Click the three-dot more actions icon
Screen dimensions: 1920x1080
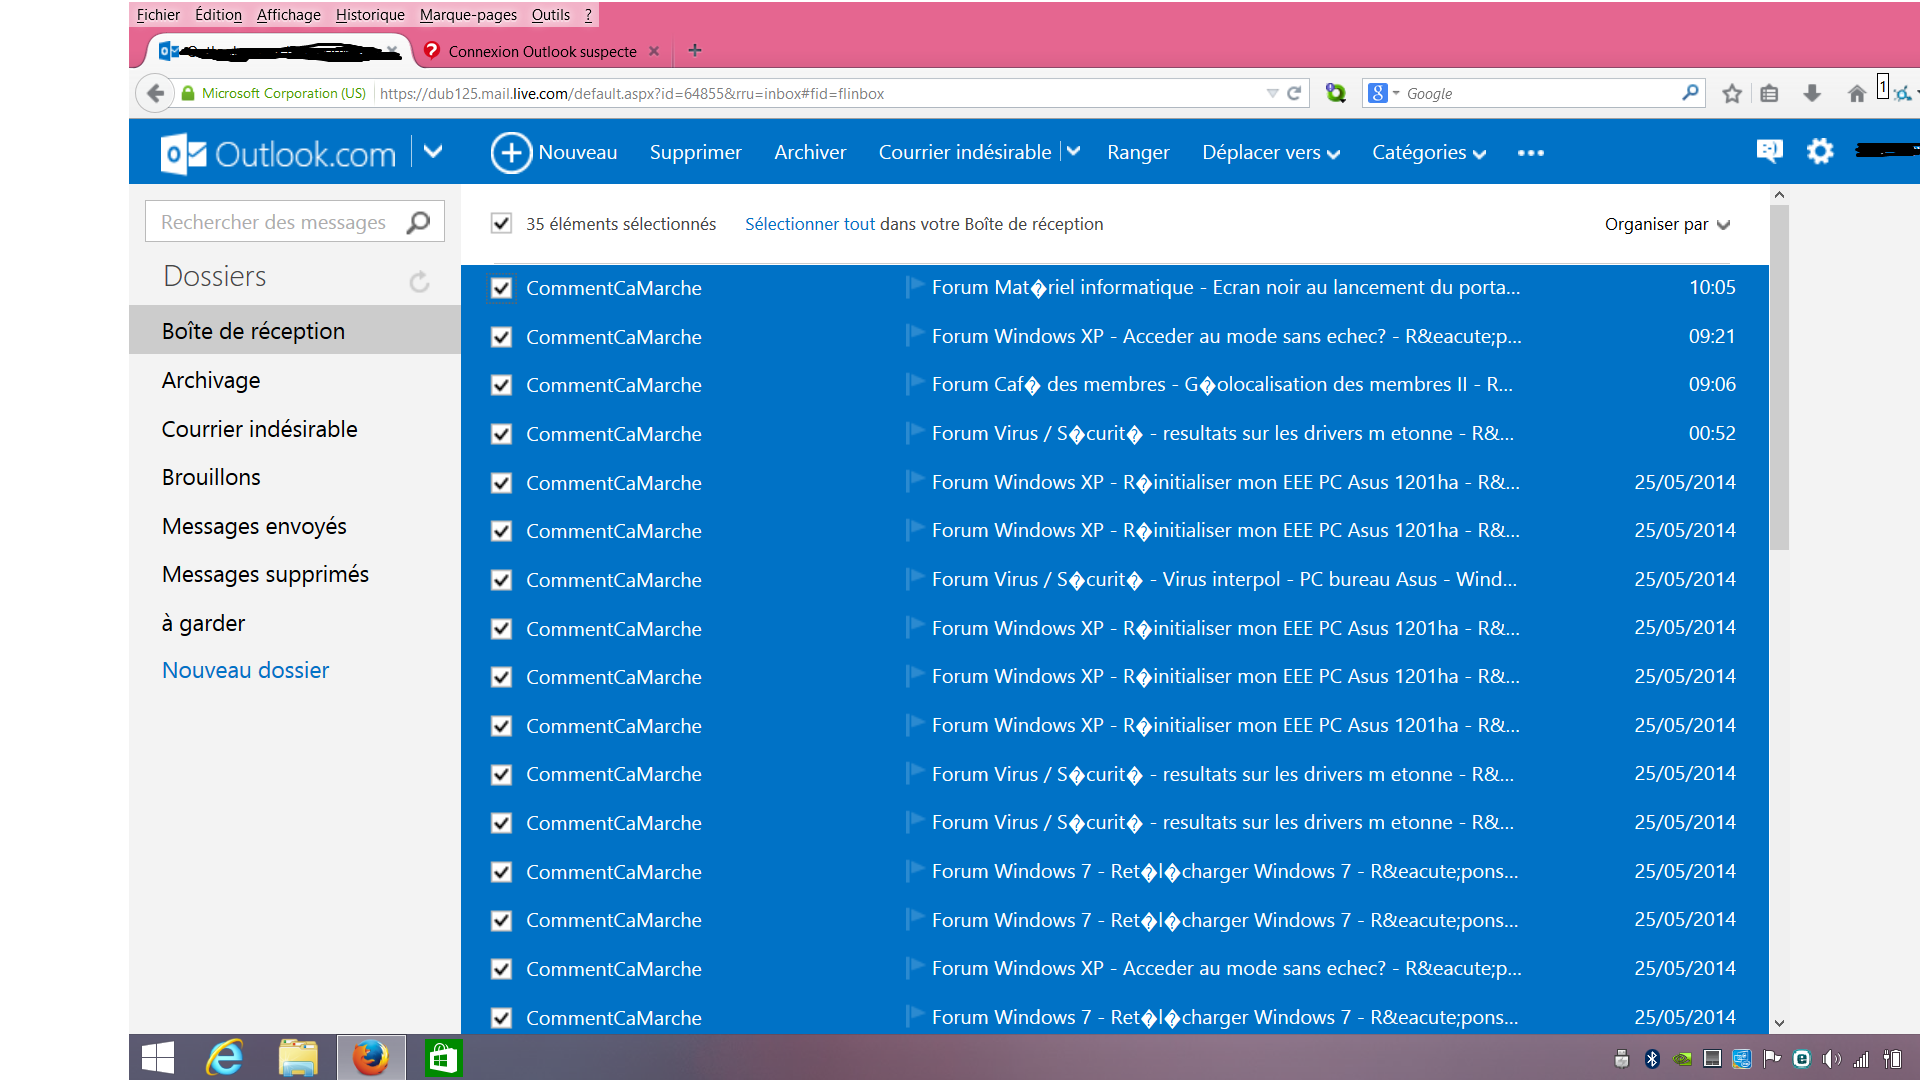(1530, 153)
